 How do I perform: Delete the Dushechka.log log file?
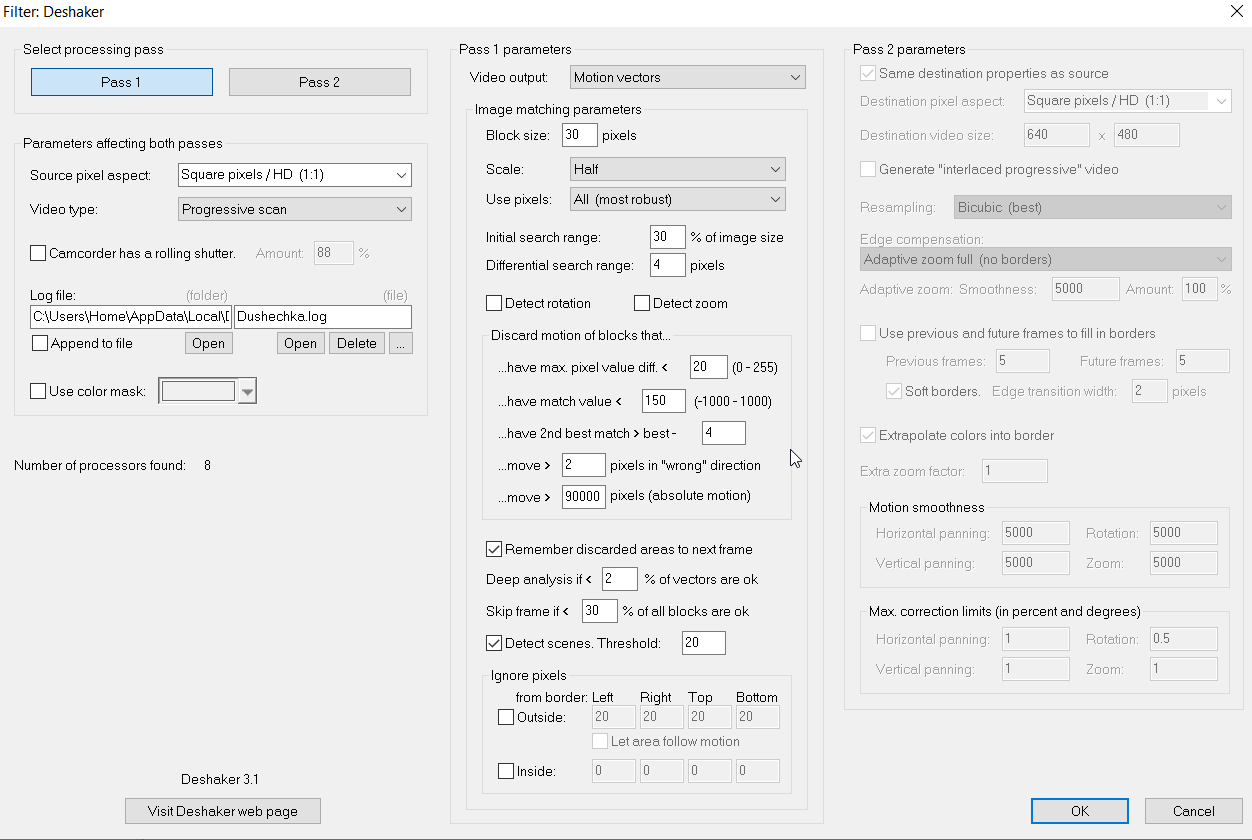click(357, 343)
